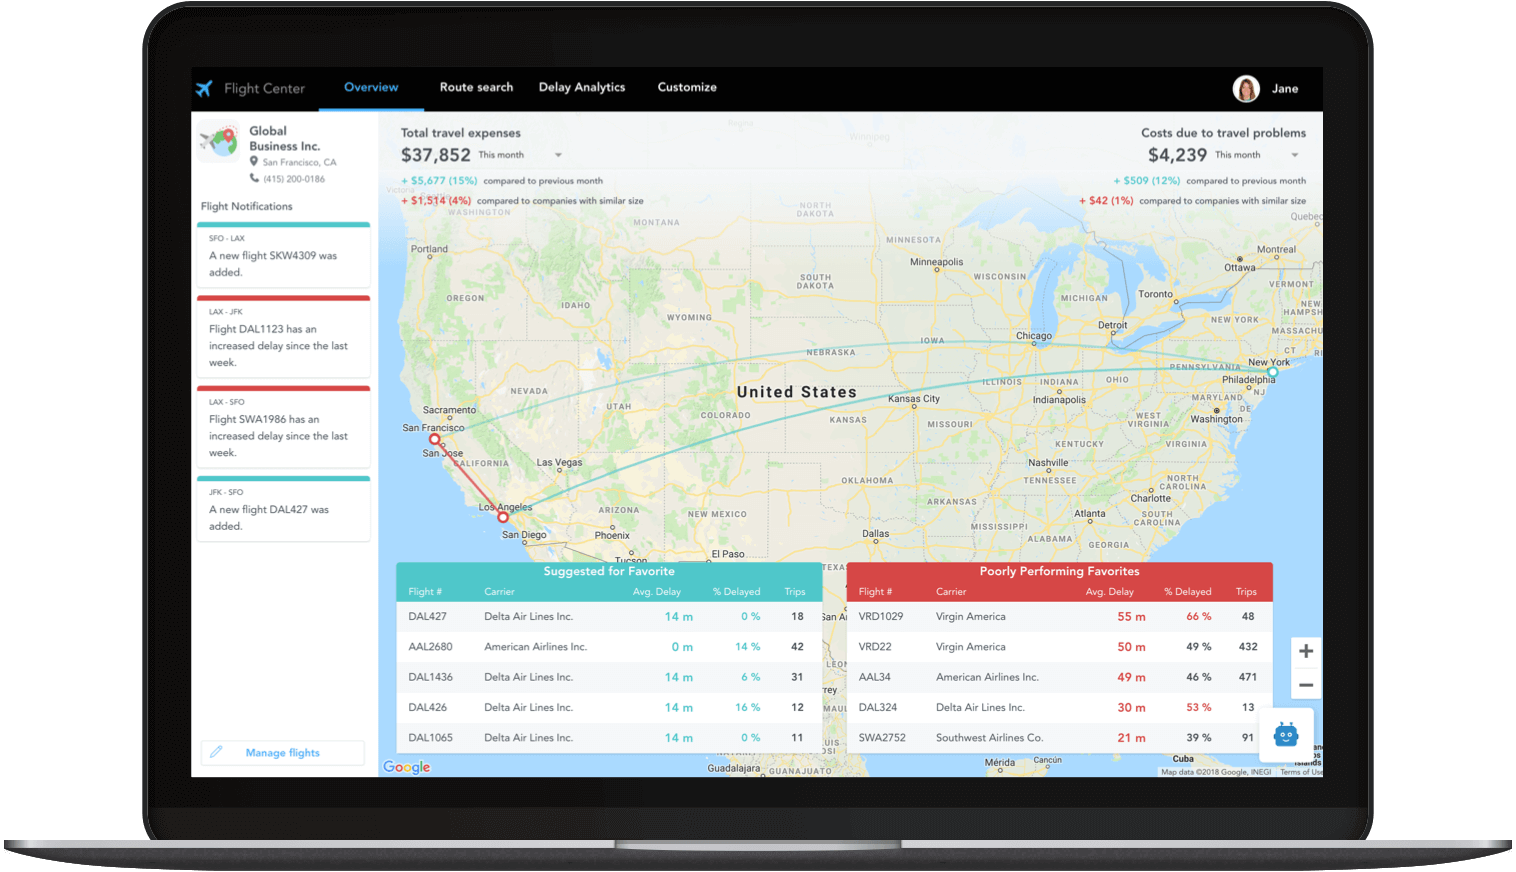Viewport: 1516px width, 872px height.
Task: Click Jane's profile avatar
Action: click(x=1245, y=89)
